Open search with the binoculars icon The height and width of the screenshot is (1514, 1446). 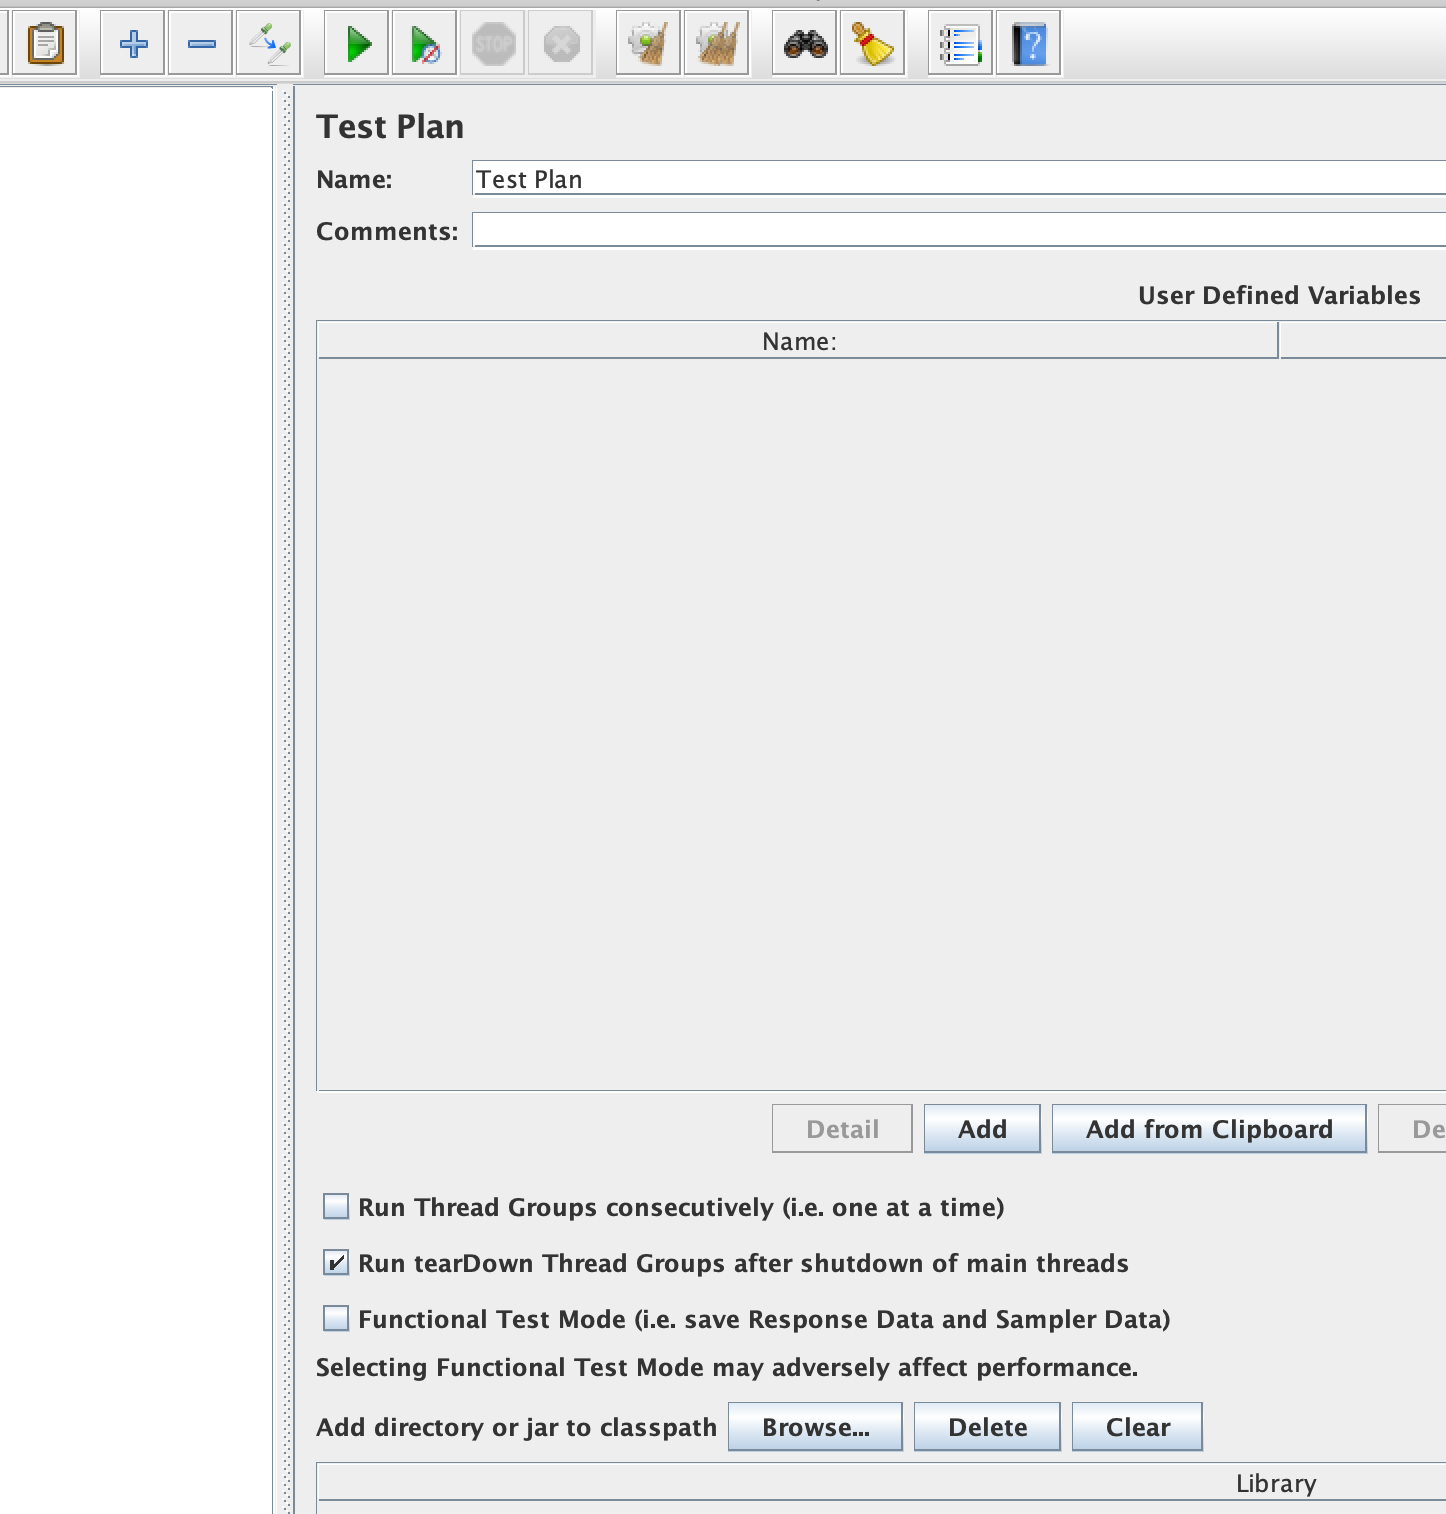[803, 43]
